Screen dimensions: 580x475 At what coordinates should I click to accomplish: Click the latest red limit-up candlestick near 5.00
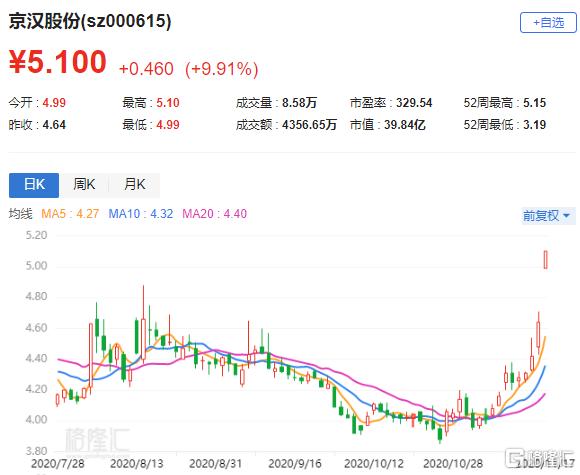point(545,260)
